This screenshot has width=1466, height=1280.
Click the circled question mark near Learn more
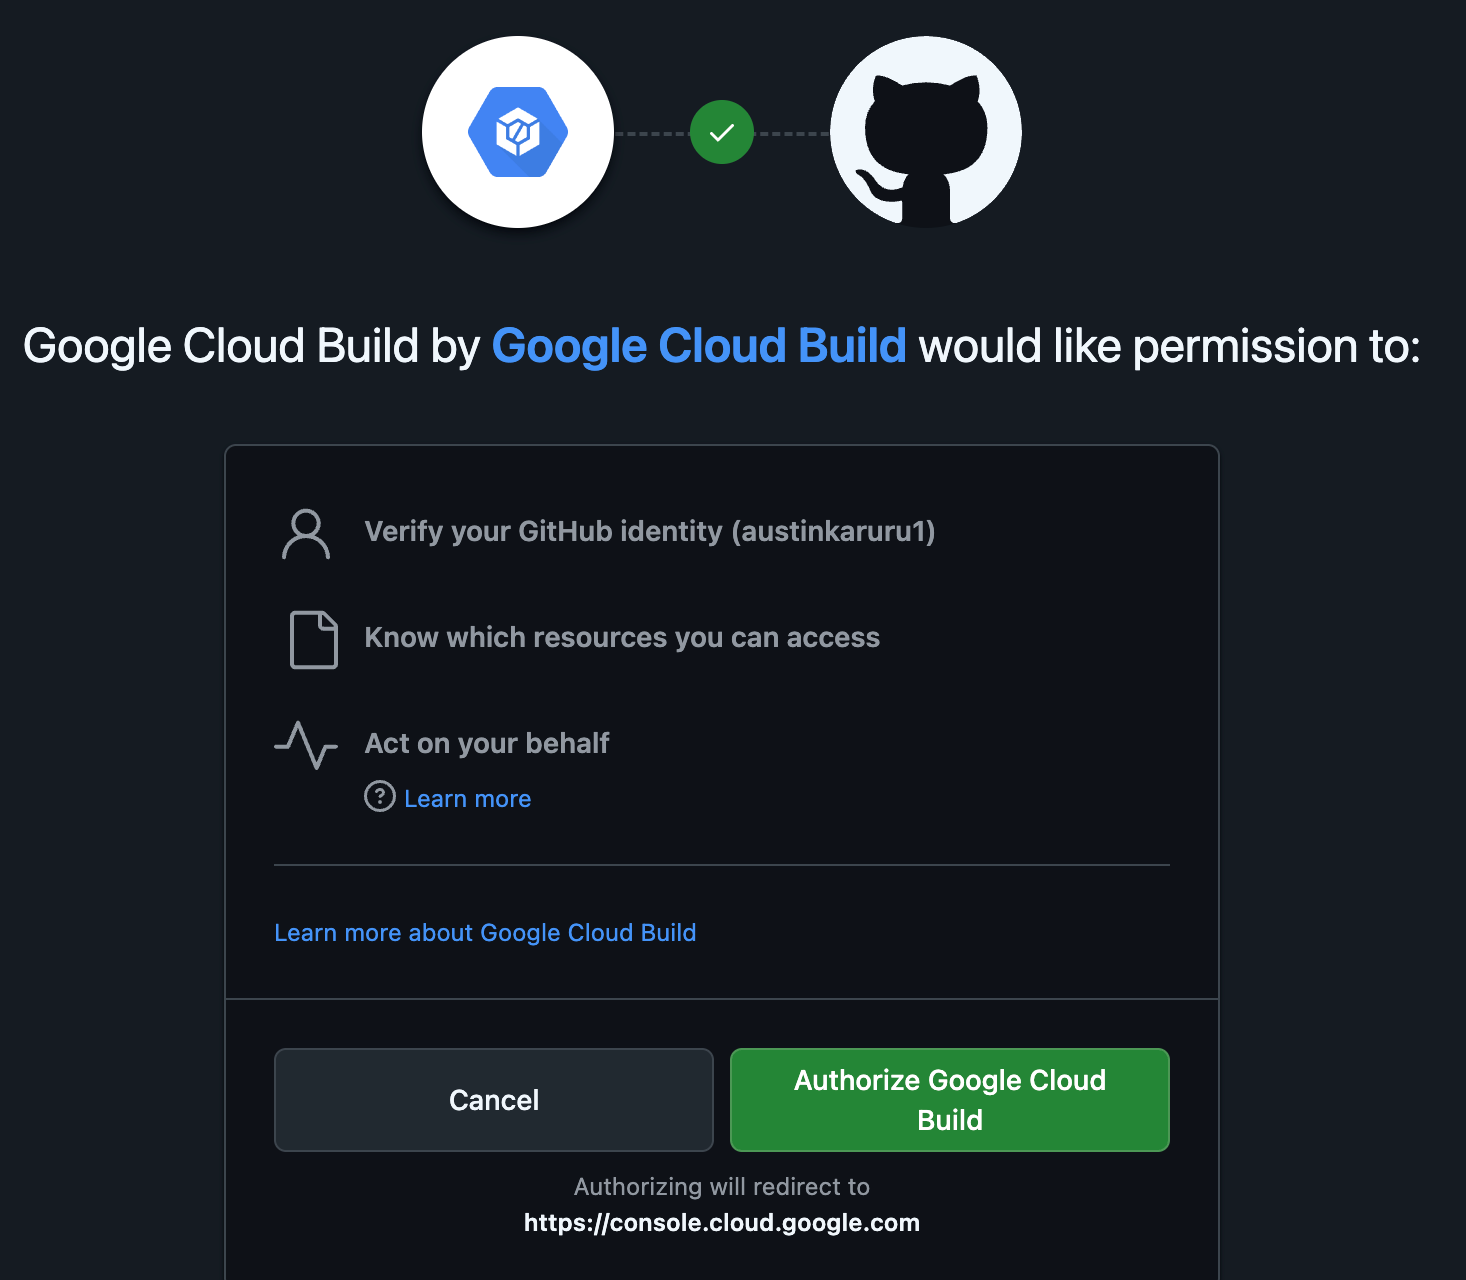point(380,798)
